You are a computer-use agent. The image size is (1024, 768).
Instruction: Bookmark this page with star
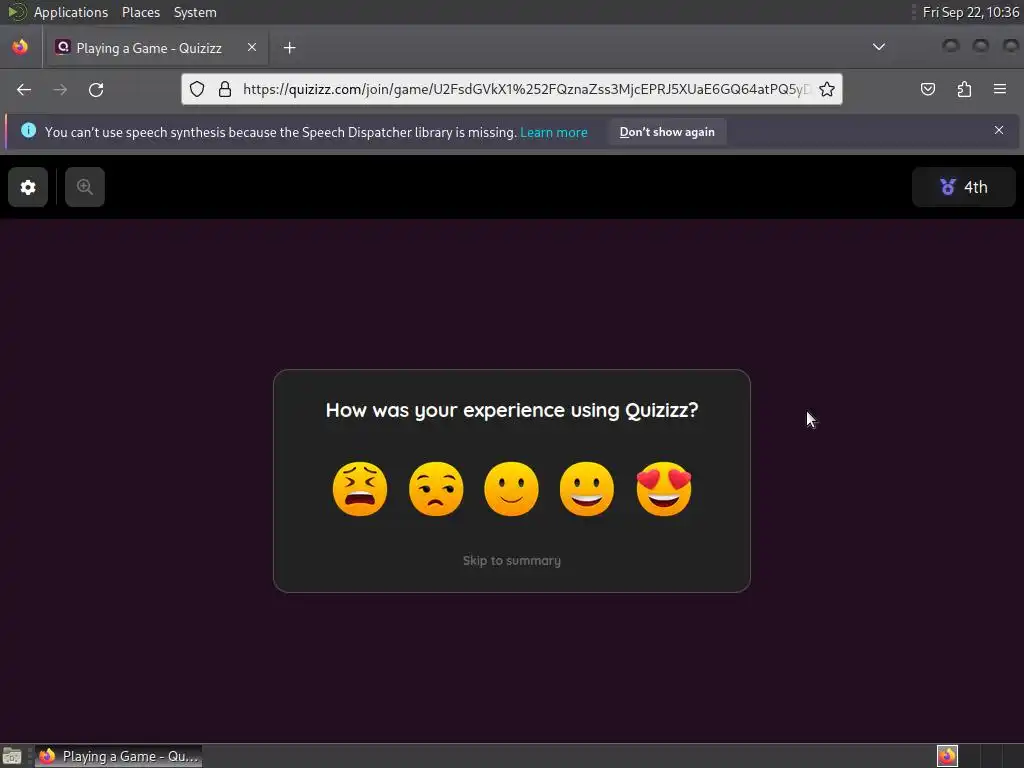(x=827, y=89)
